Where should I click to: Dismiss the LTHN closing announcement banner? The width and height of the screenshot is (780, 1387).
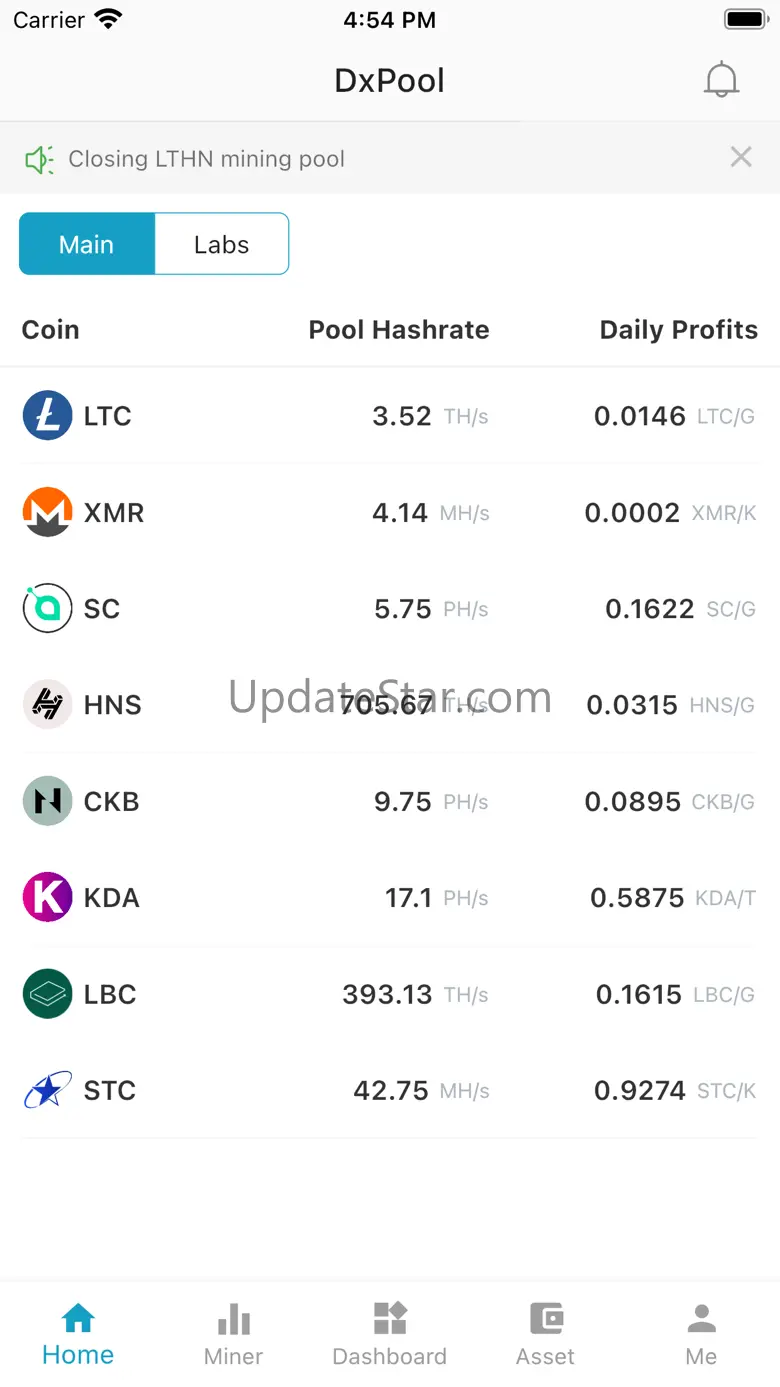point(740,157)
